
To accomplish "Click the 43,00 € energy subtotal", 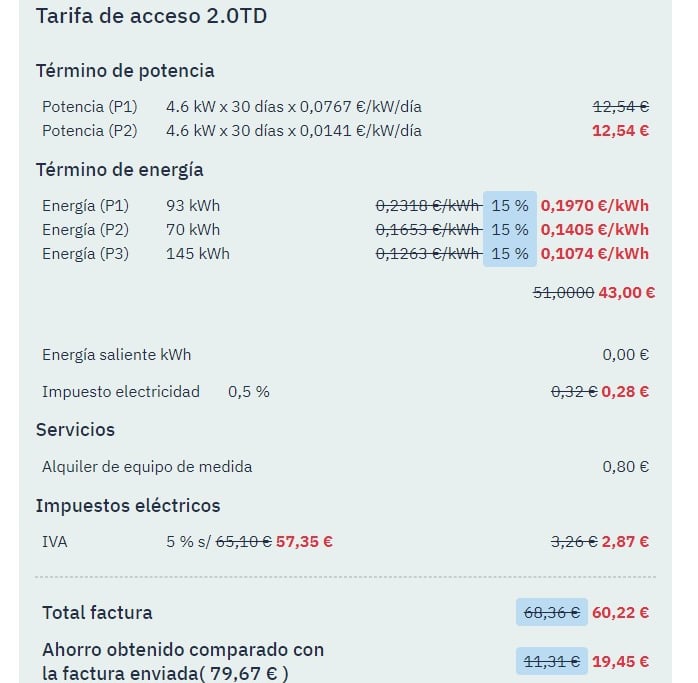I will (x=627, y=292).
